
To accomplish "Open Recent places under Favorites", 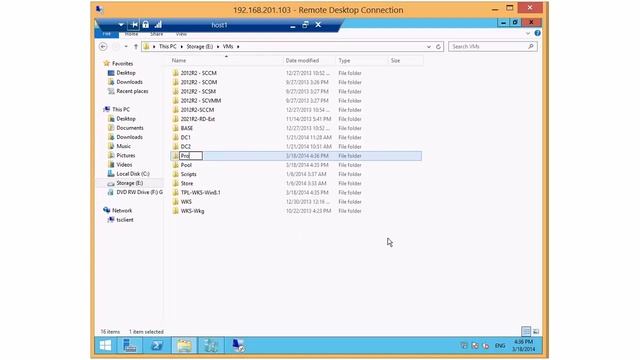I will [132, 91].
